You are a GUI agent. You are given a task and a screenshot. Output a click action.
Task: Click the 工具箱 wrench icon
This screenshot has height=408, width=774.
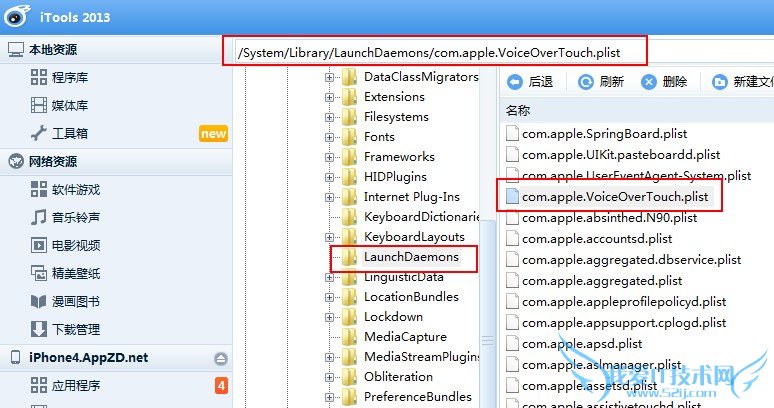tap(39, 133)
